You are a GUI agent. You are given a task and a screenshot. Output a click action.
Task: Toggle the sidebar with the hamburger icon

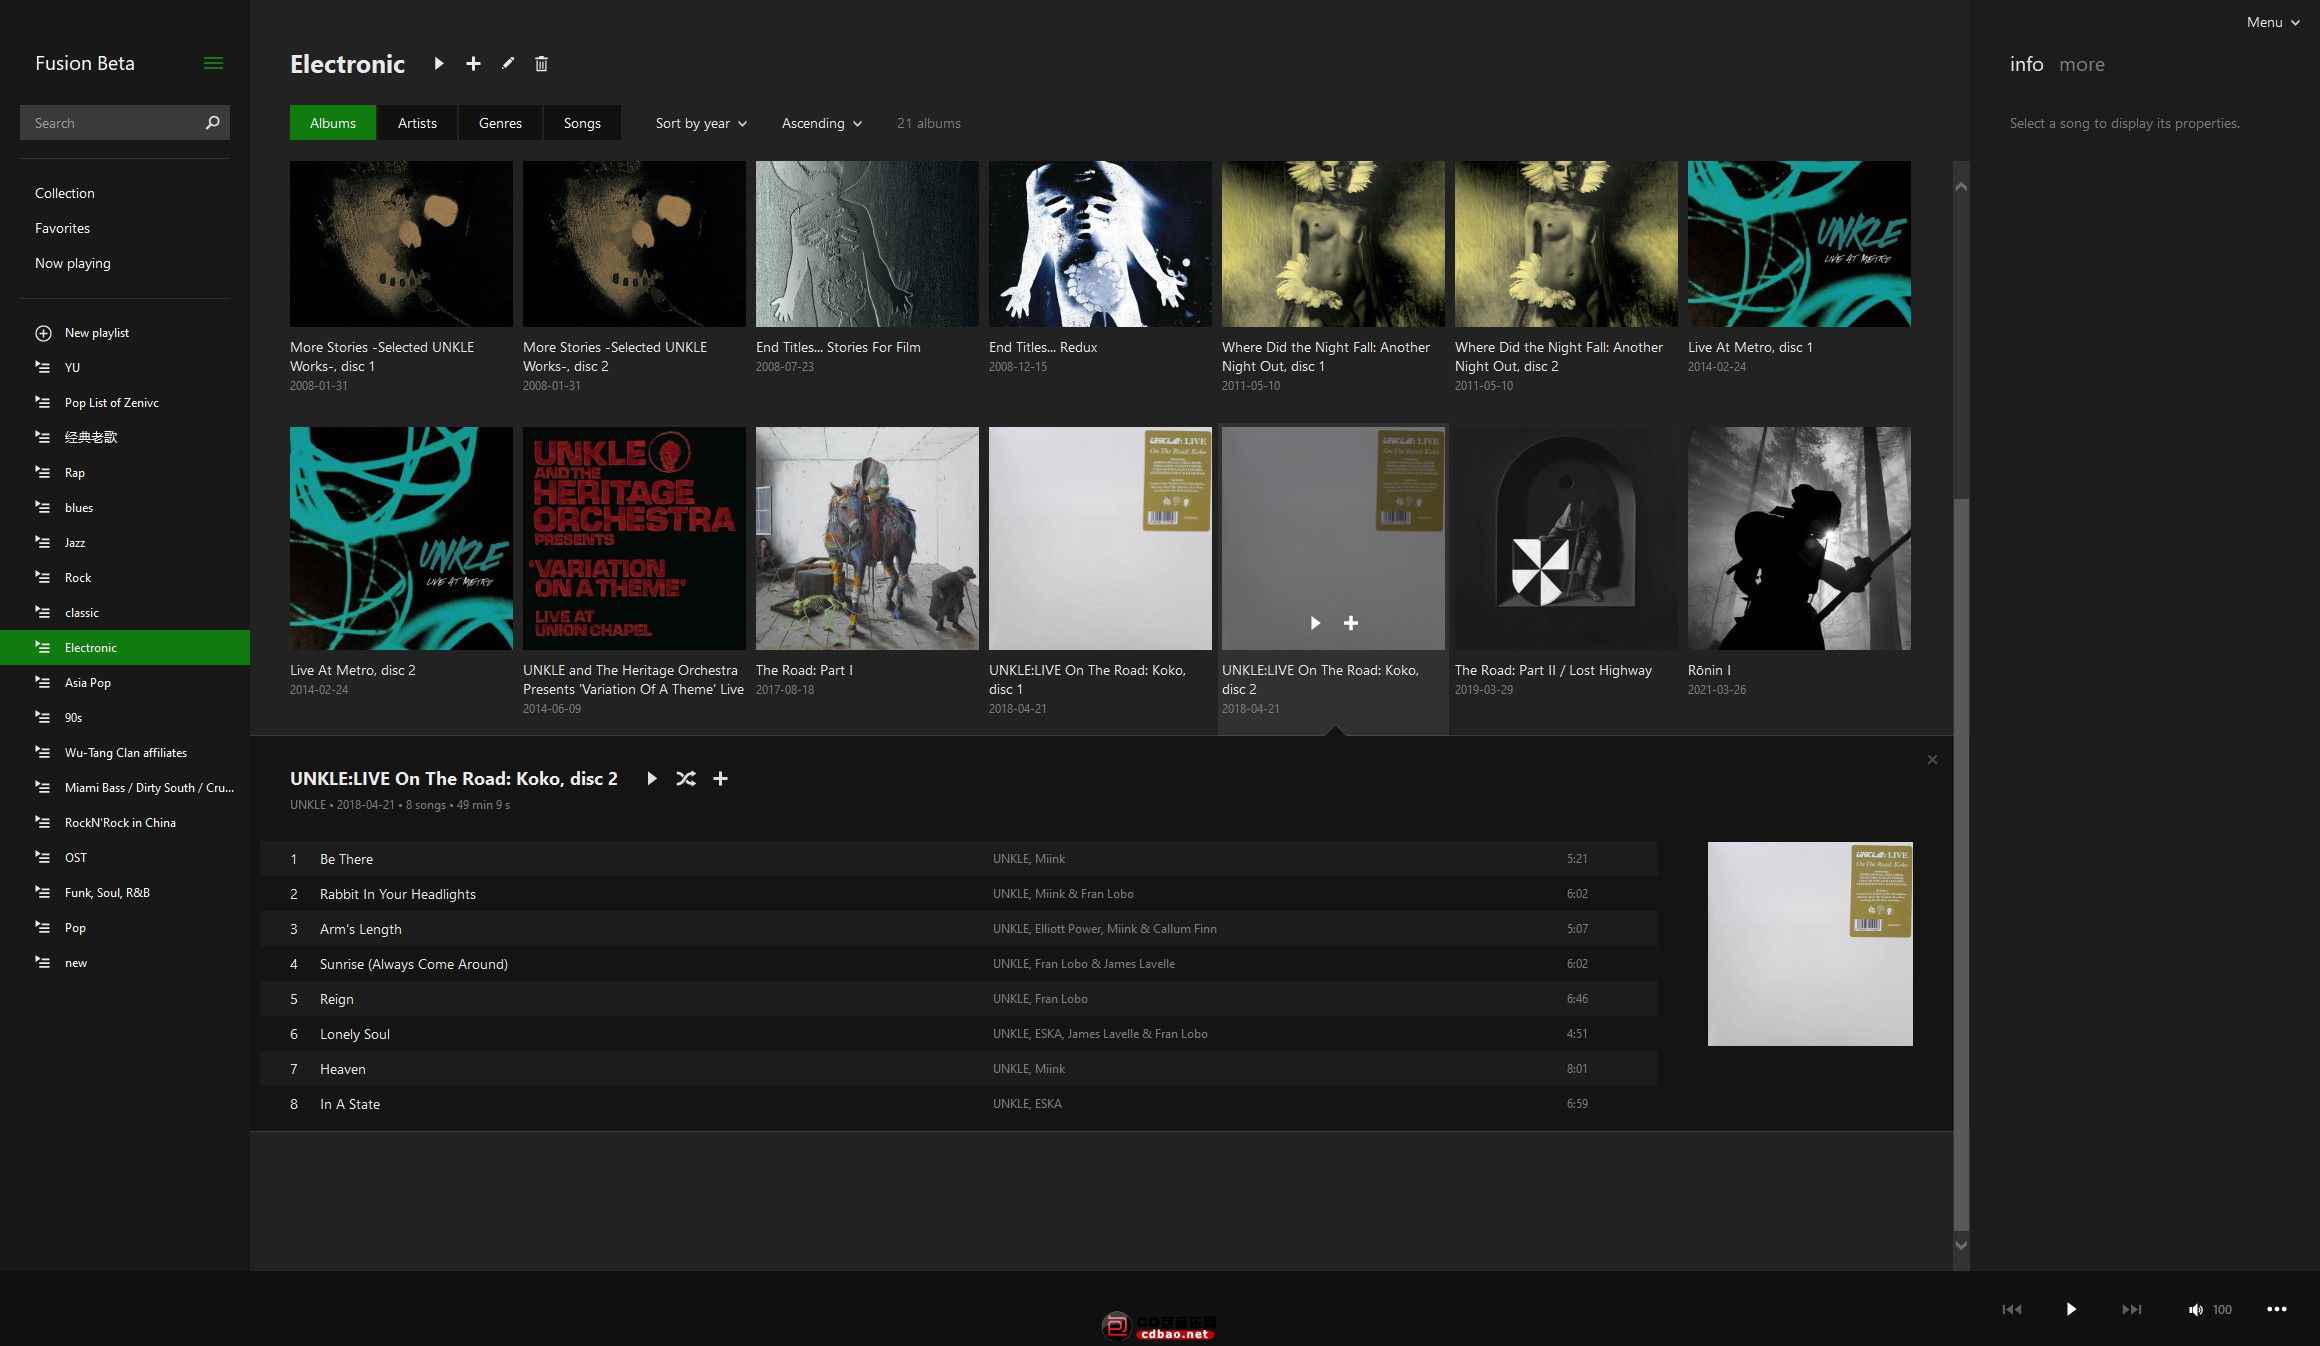pos(213,63)
